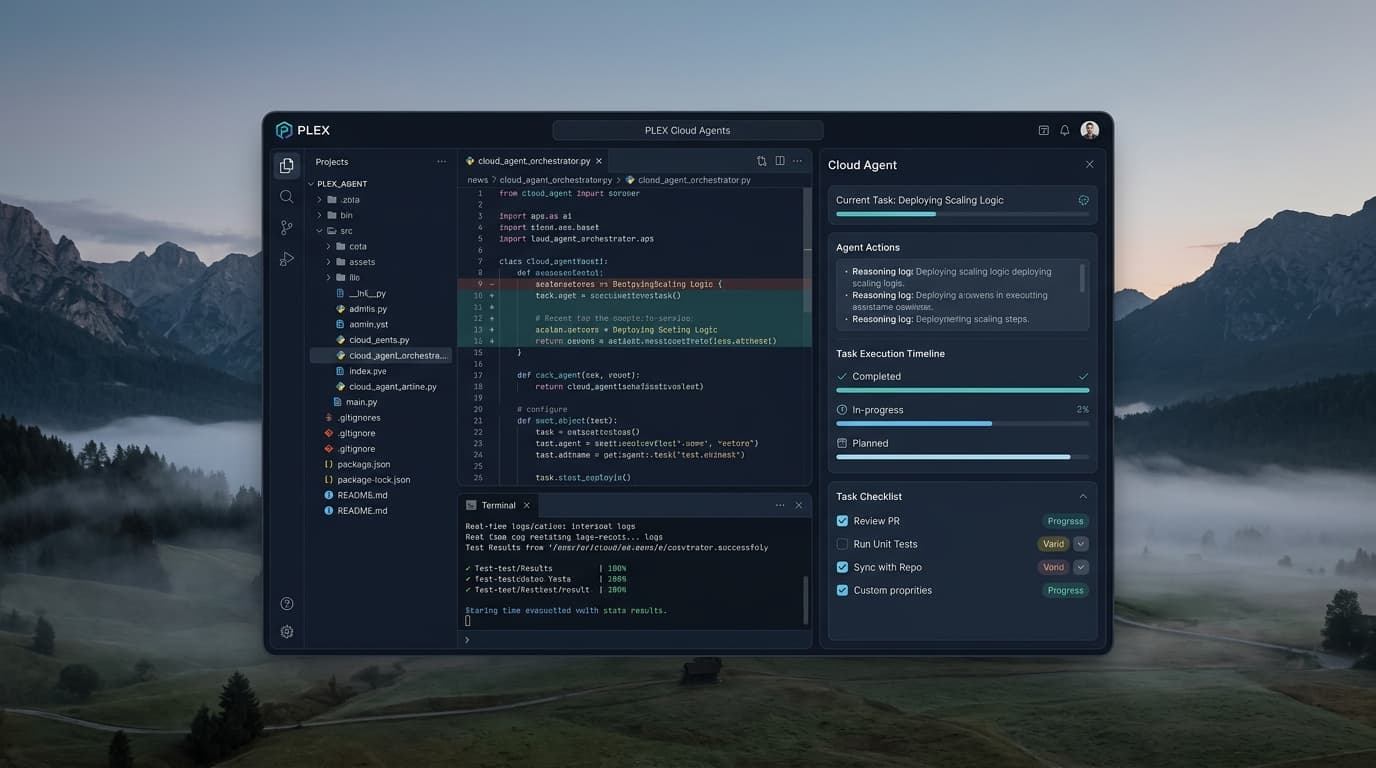
Task: Open the dropdown arrow in Run Unit Tests row
Action: pyautogui.click(x=1081, y=544)
